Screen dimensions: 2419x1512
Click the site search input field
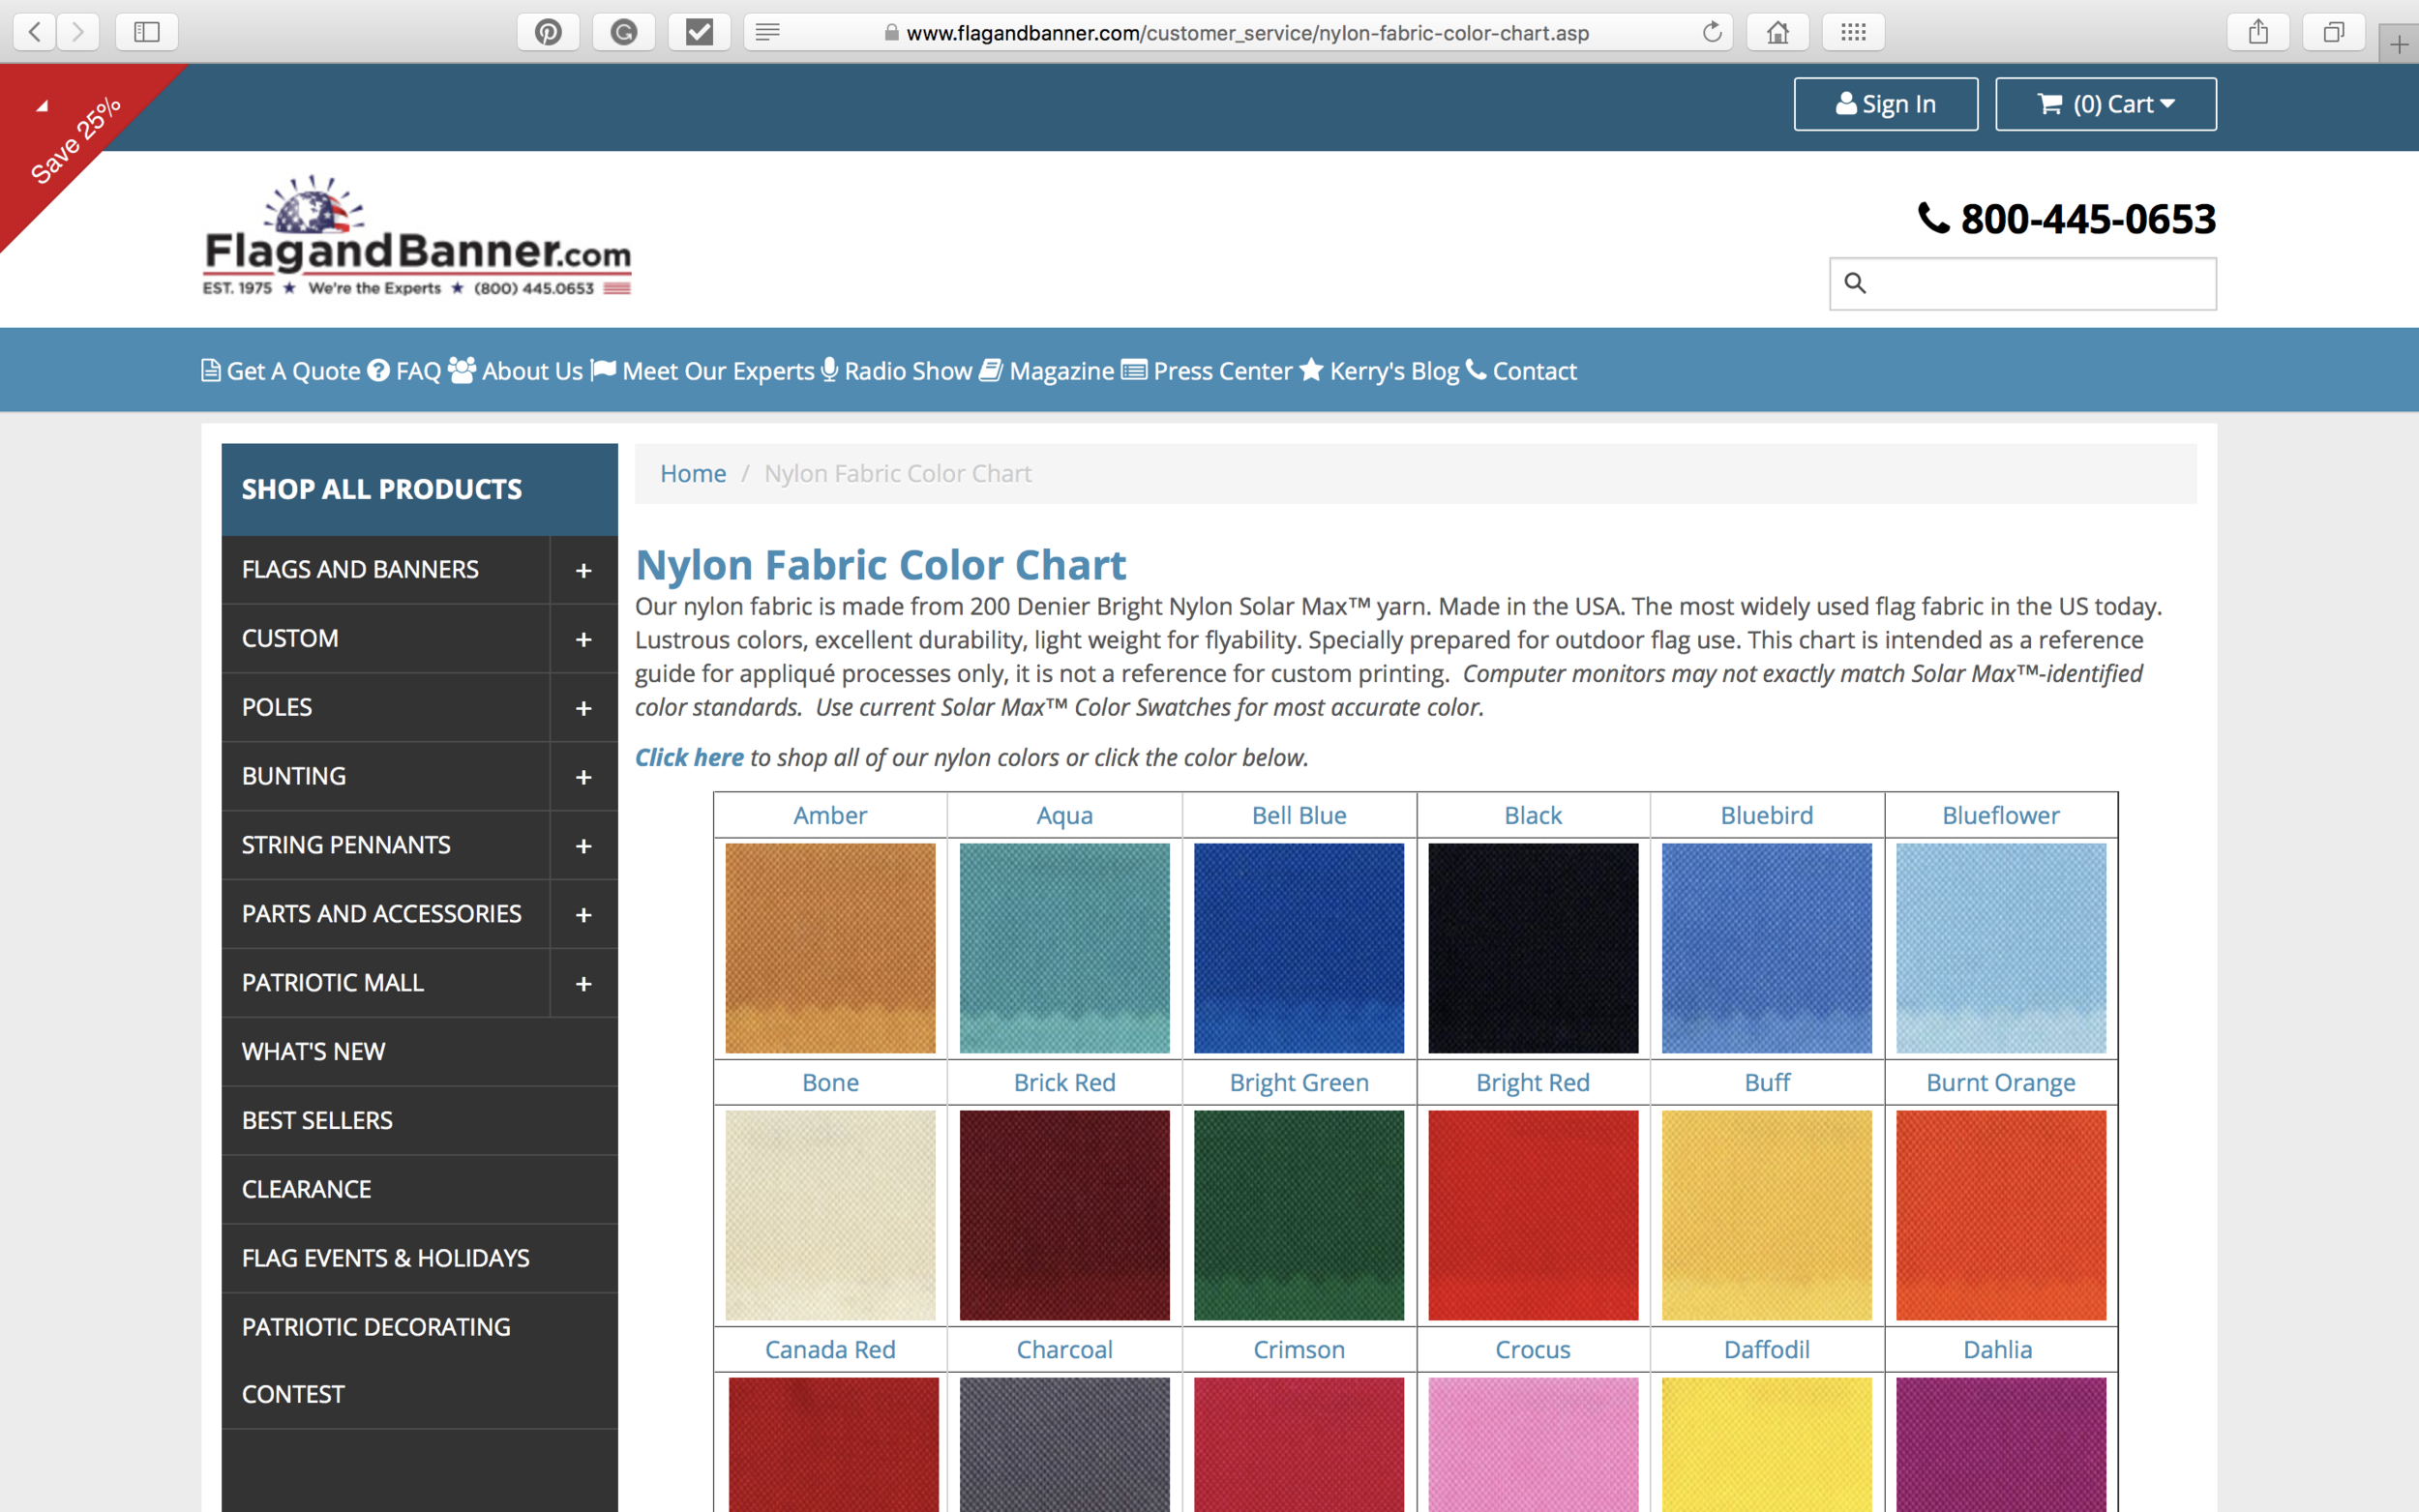tap(2023, 284)
